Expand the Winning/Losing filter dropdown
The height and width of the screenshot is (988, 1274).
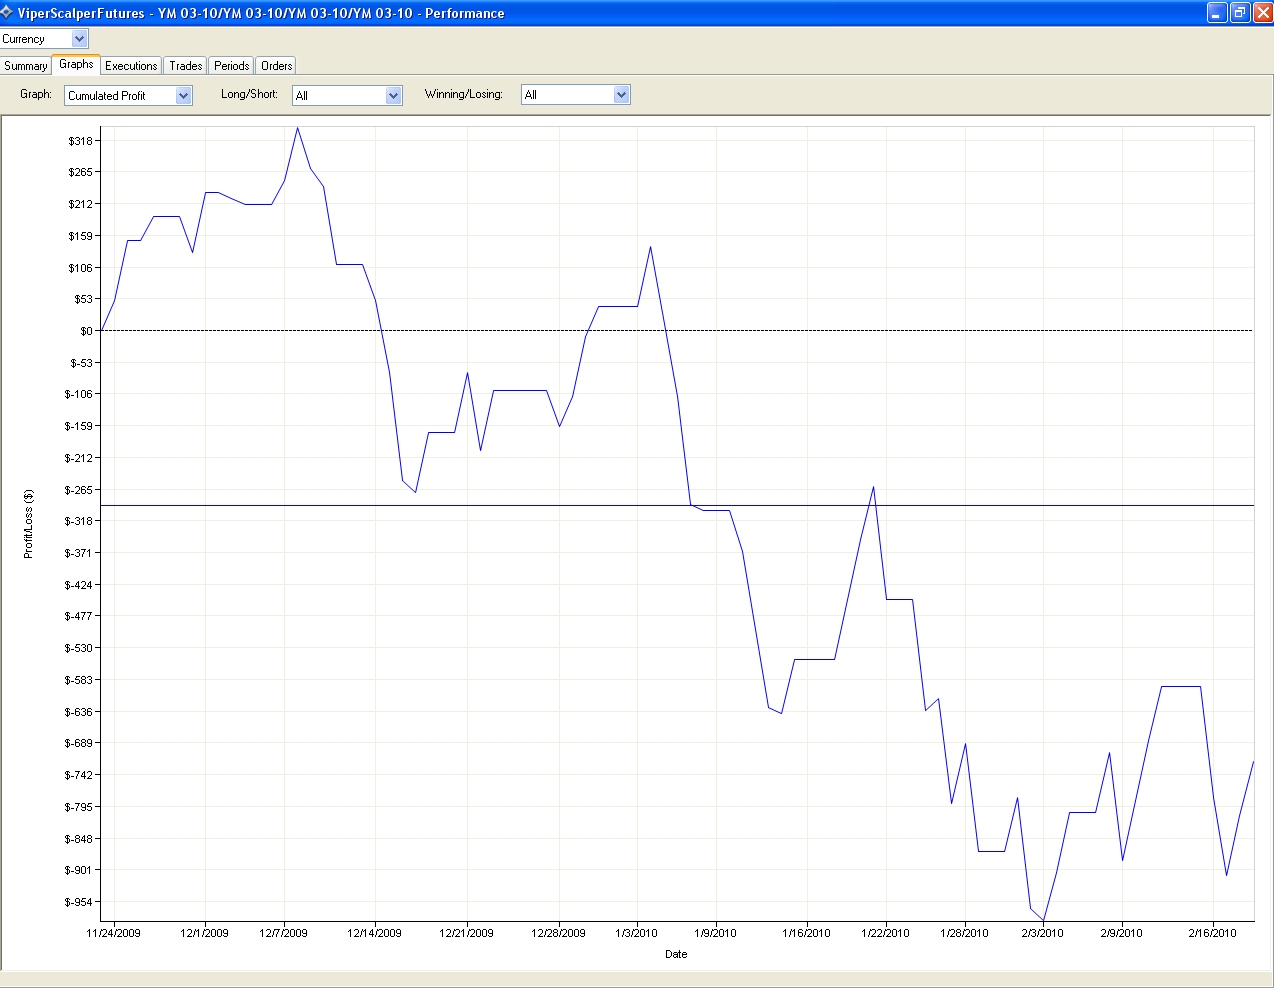pos(575,95)
